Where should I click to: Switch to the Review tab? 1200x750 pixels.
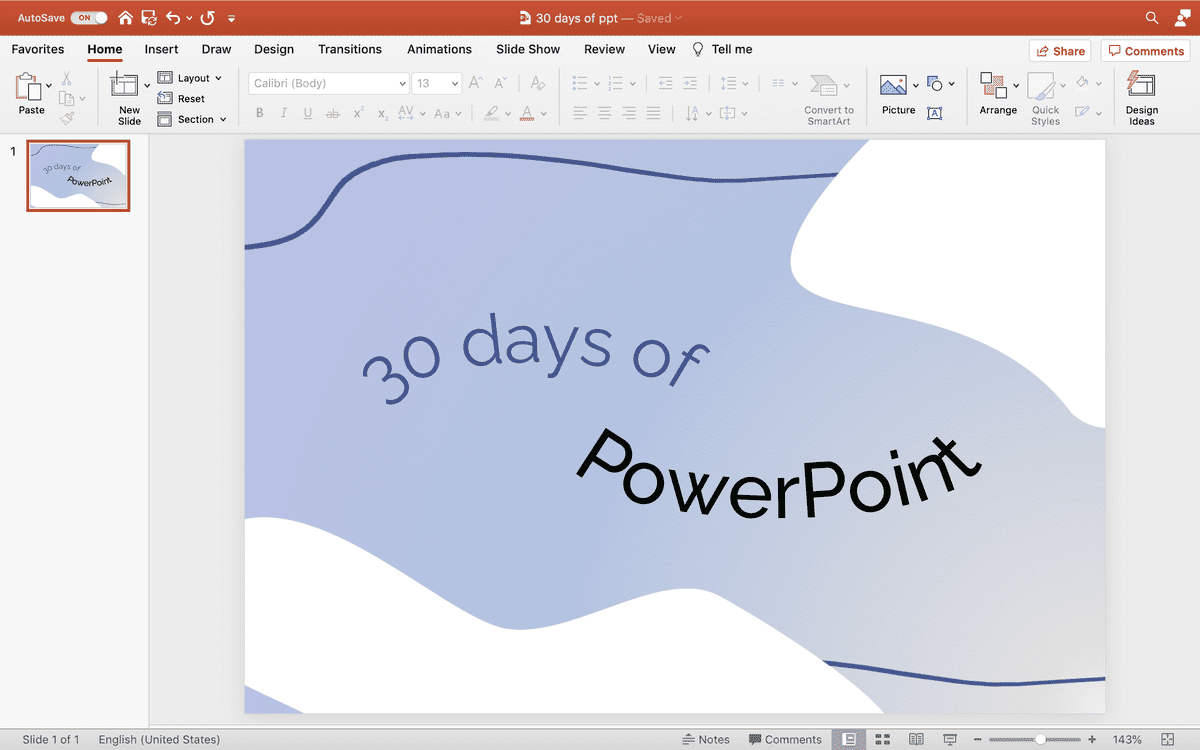[604, 49]
